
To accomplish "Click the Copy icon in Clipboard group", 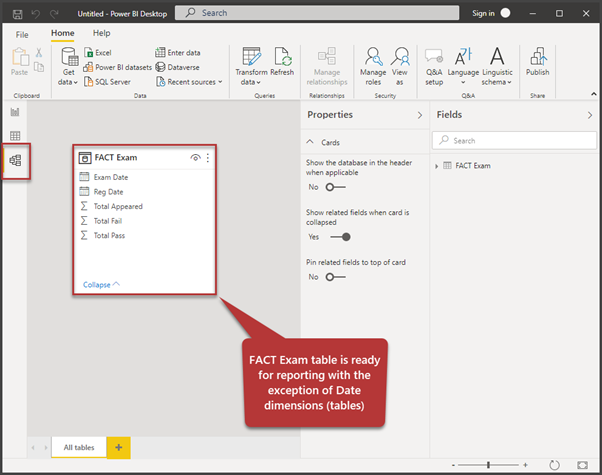I will tap(39, 67).
